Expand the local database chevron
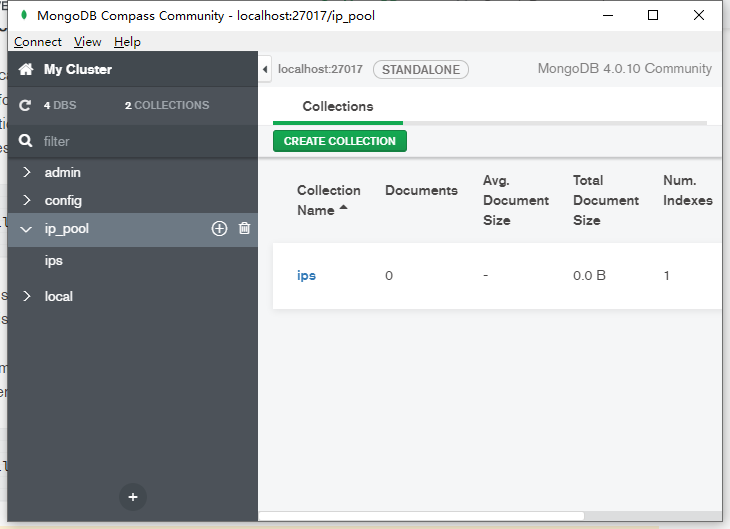Image resolution: width=730 pixels, height=529 pixels. (x=27, y=296)
